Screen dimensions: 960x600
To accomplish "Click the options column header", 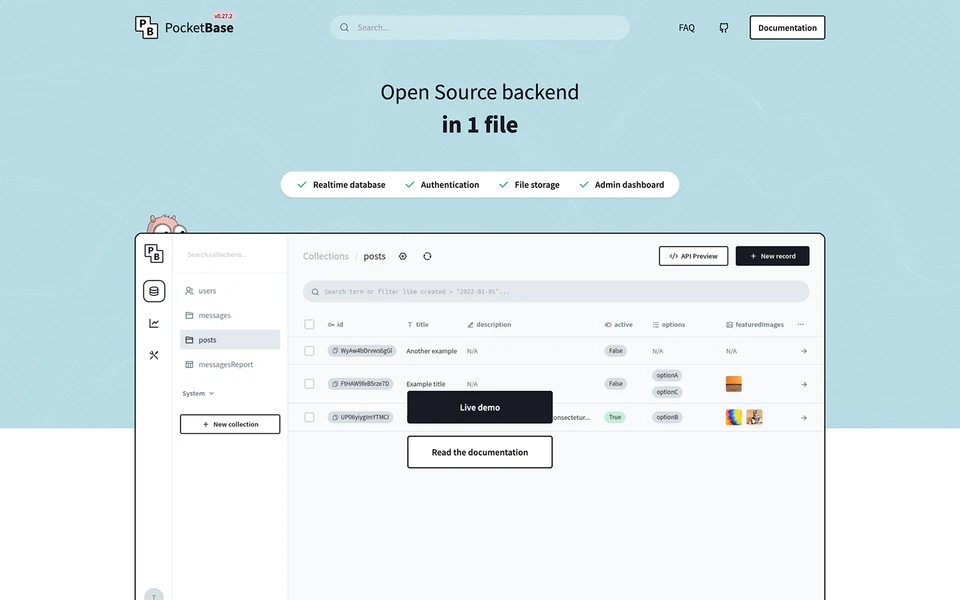I will (x=669, y=324).
